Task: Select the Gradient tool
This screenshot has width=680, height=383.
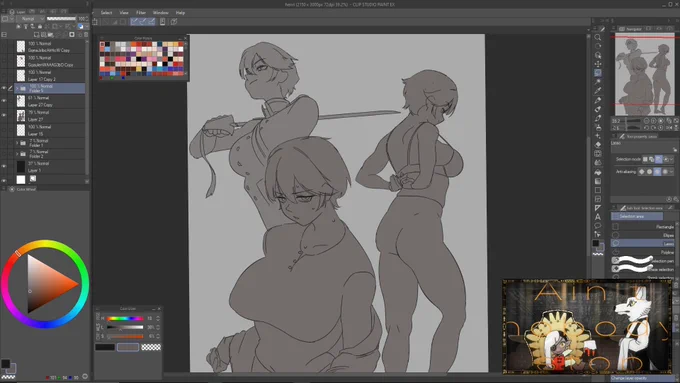Action: [x=598, y=181]
